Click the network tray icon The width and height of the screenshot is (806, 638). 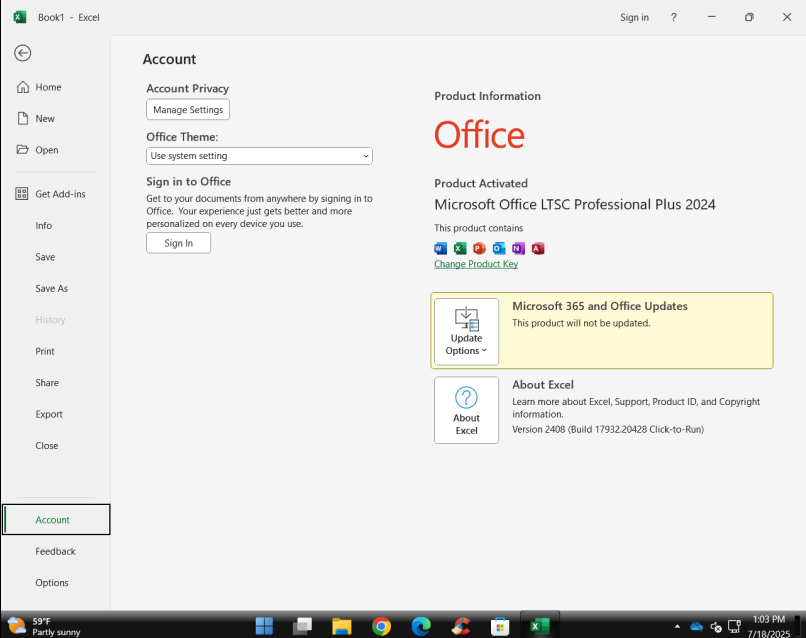click(734, 626)
